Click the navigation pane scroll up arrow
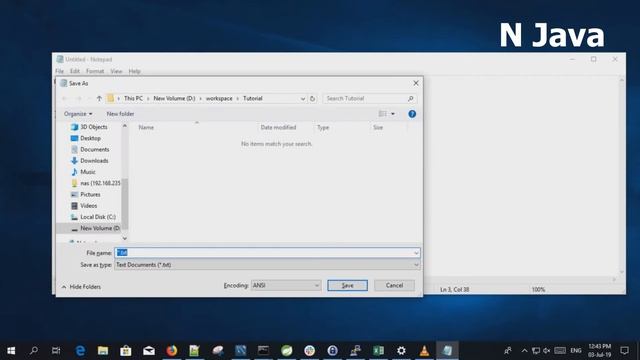Screen dimensions: 640x360 (x=125, y=126)
